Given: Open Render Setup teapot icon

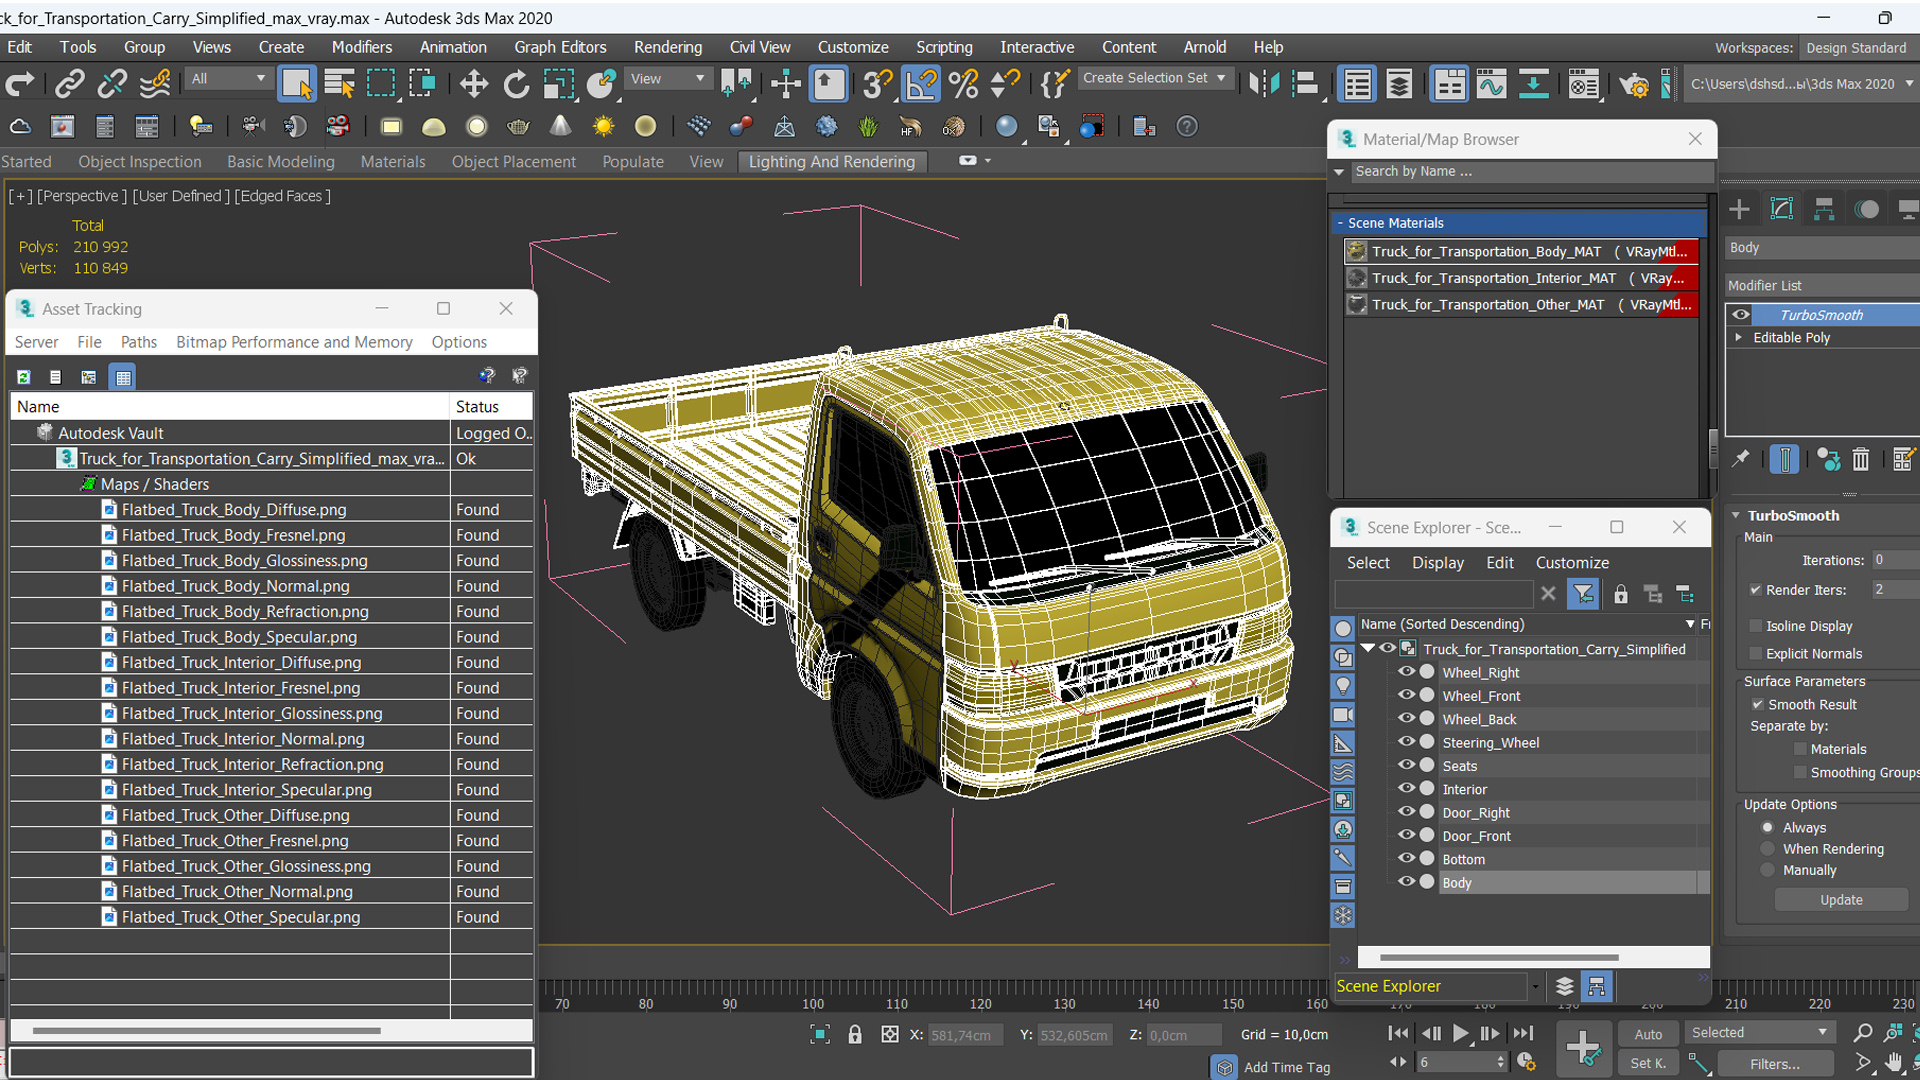Looking at the screenshot, I should coord(1634,84).
